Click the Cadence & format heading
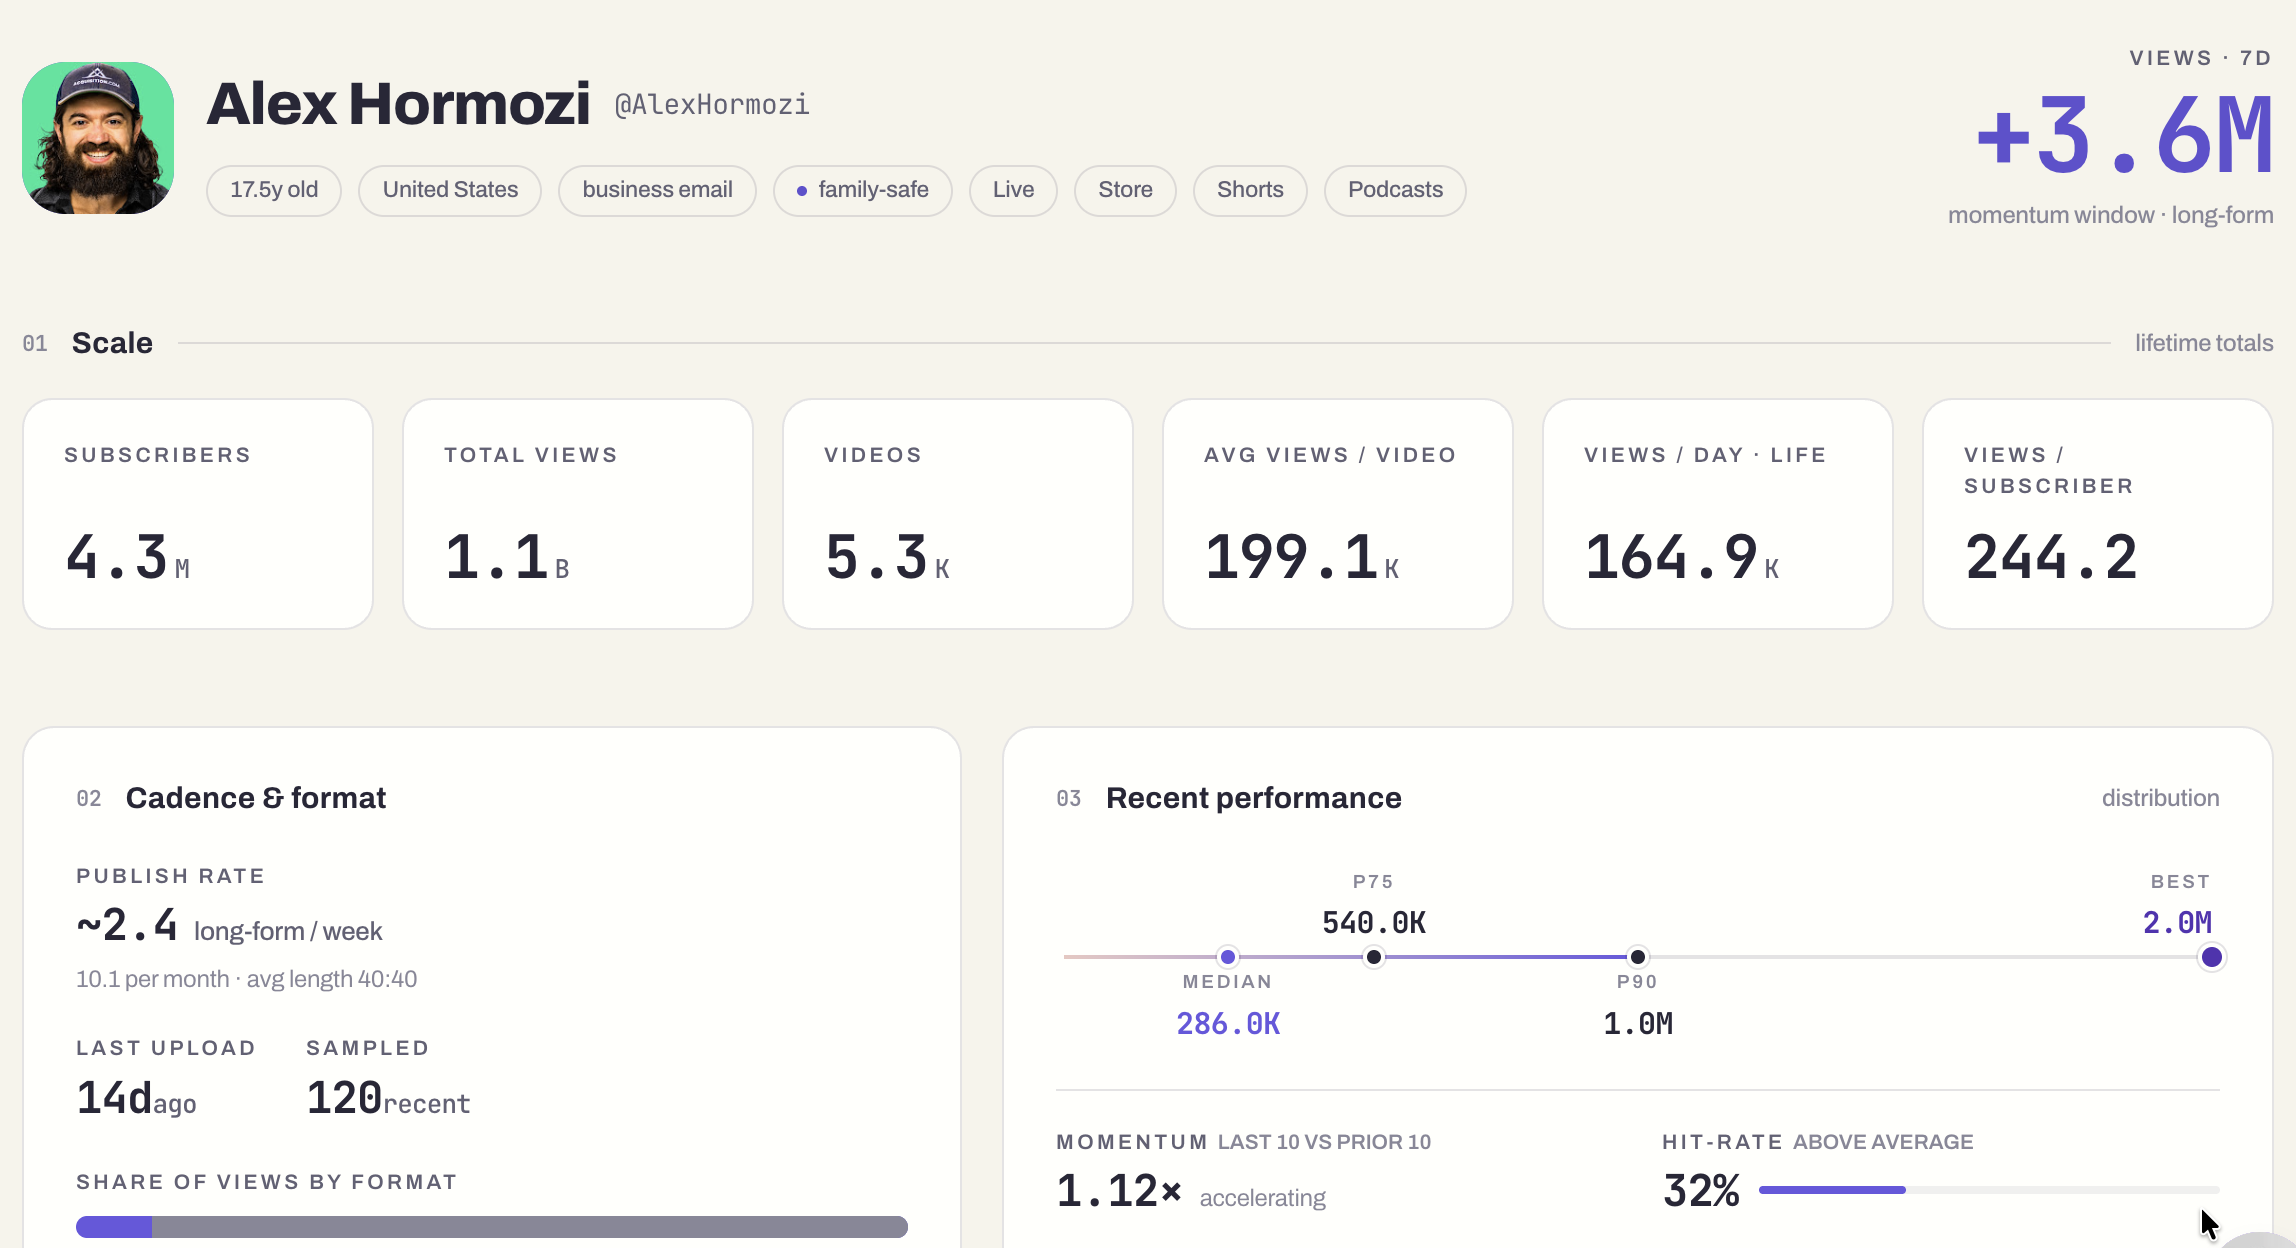 pyautogui.click(x=255, y=798)
